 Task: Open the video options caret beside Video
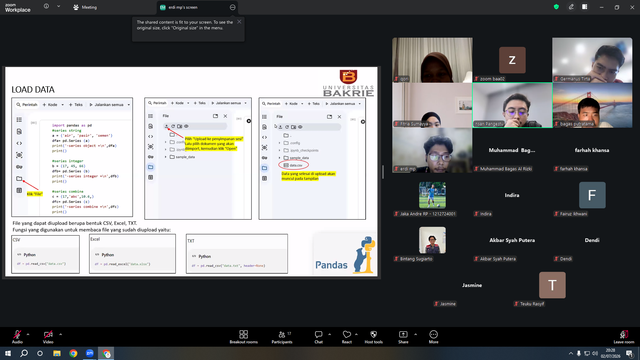60,334
